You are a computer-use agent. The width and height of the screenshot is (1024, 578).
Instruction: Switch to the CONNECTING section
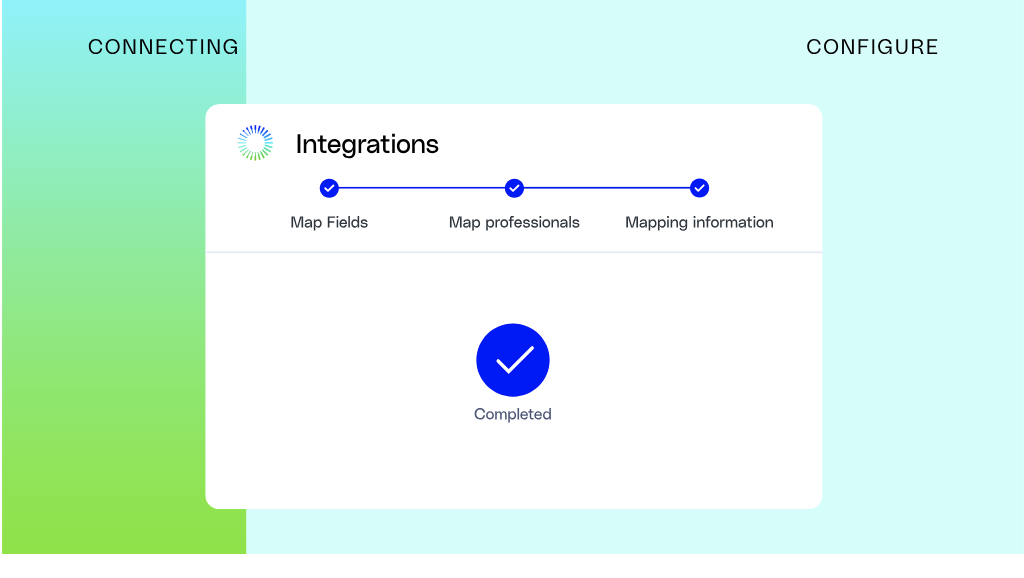[x=163, y=46]
